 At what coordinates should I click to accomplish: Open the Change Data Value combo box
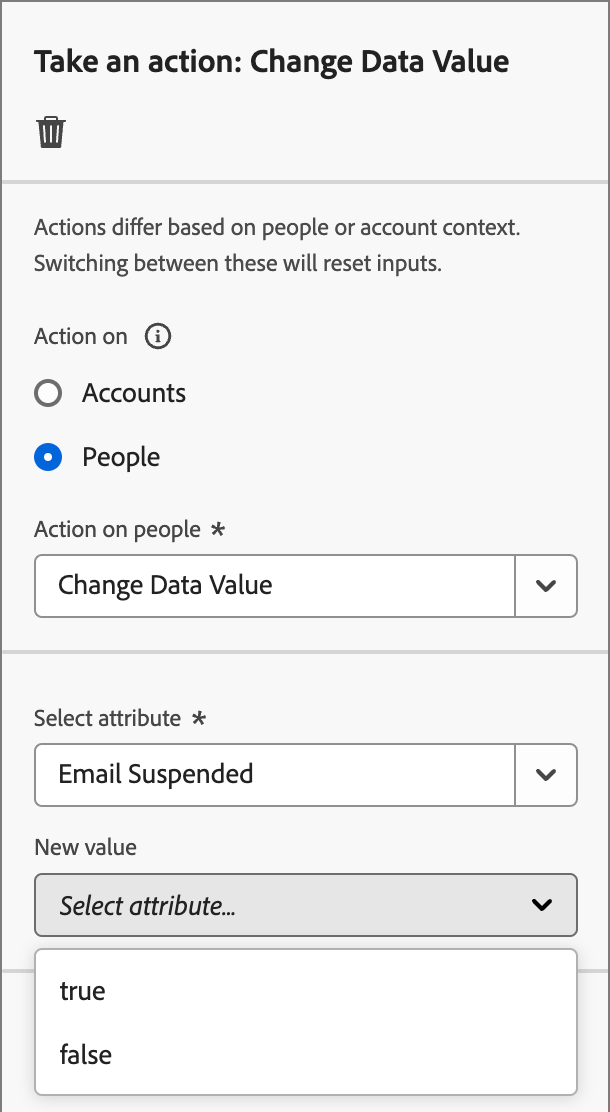(274, 585)
